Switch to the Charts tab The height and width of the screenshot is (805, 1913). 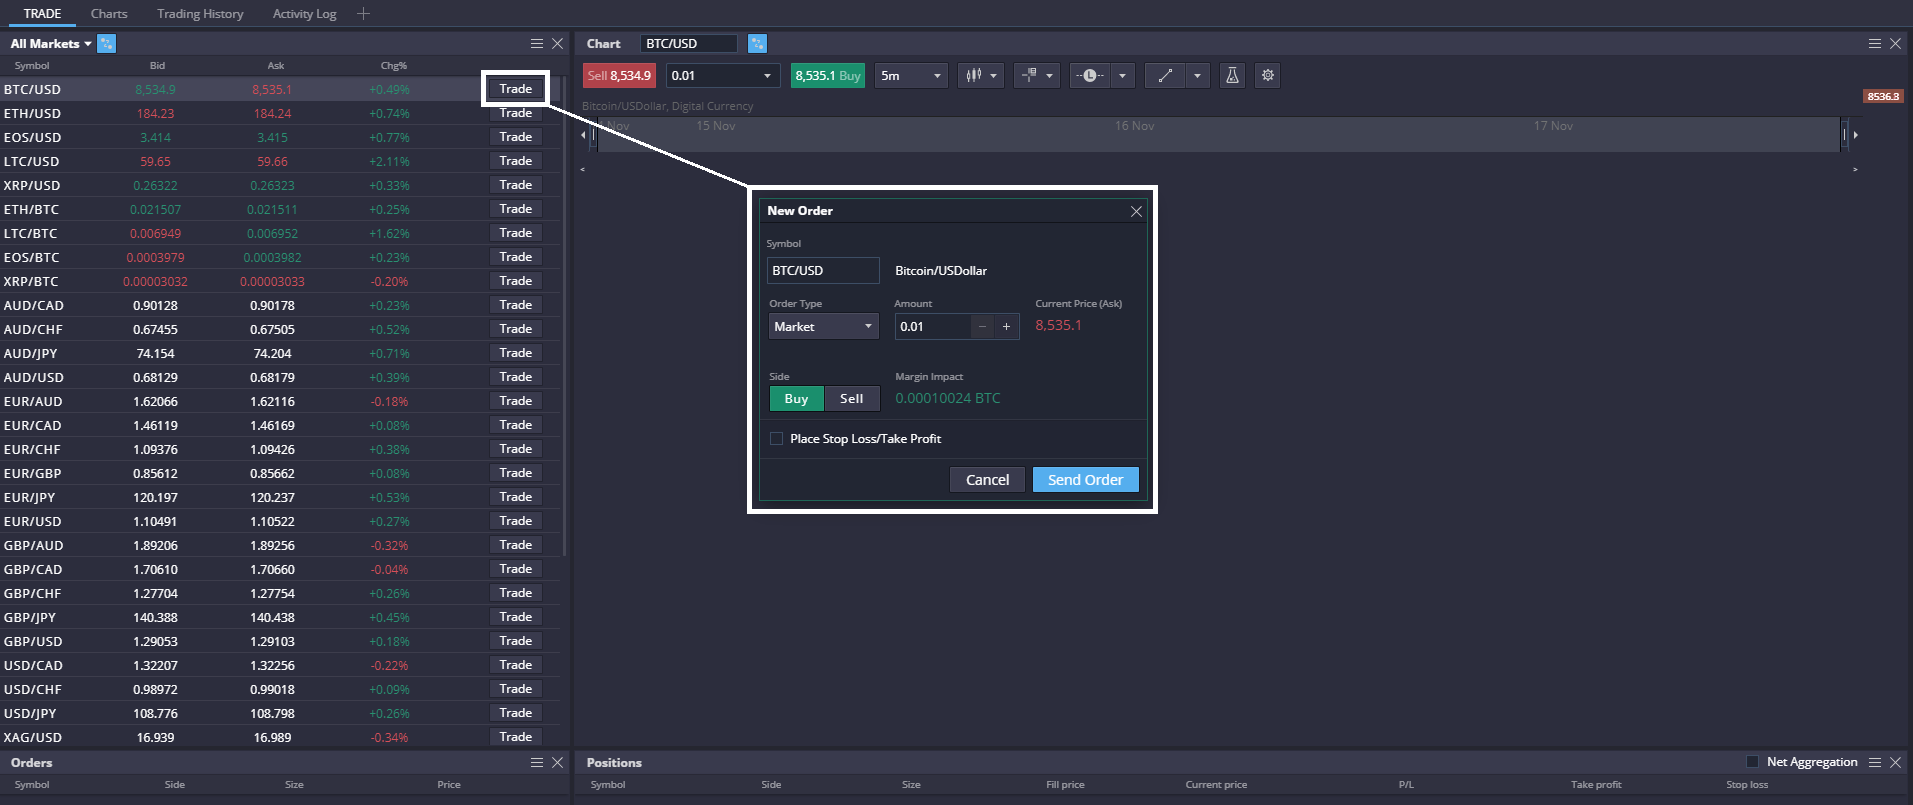coord(109,14)
